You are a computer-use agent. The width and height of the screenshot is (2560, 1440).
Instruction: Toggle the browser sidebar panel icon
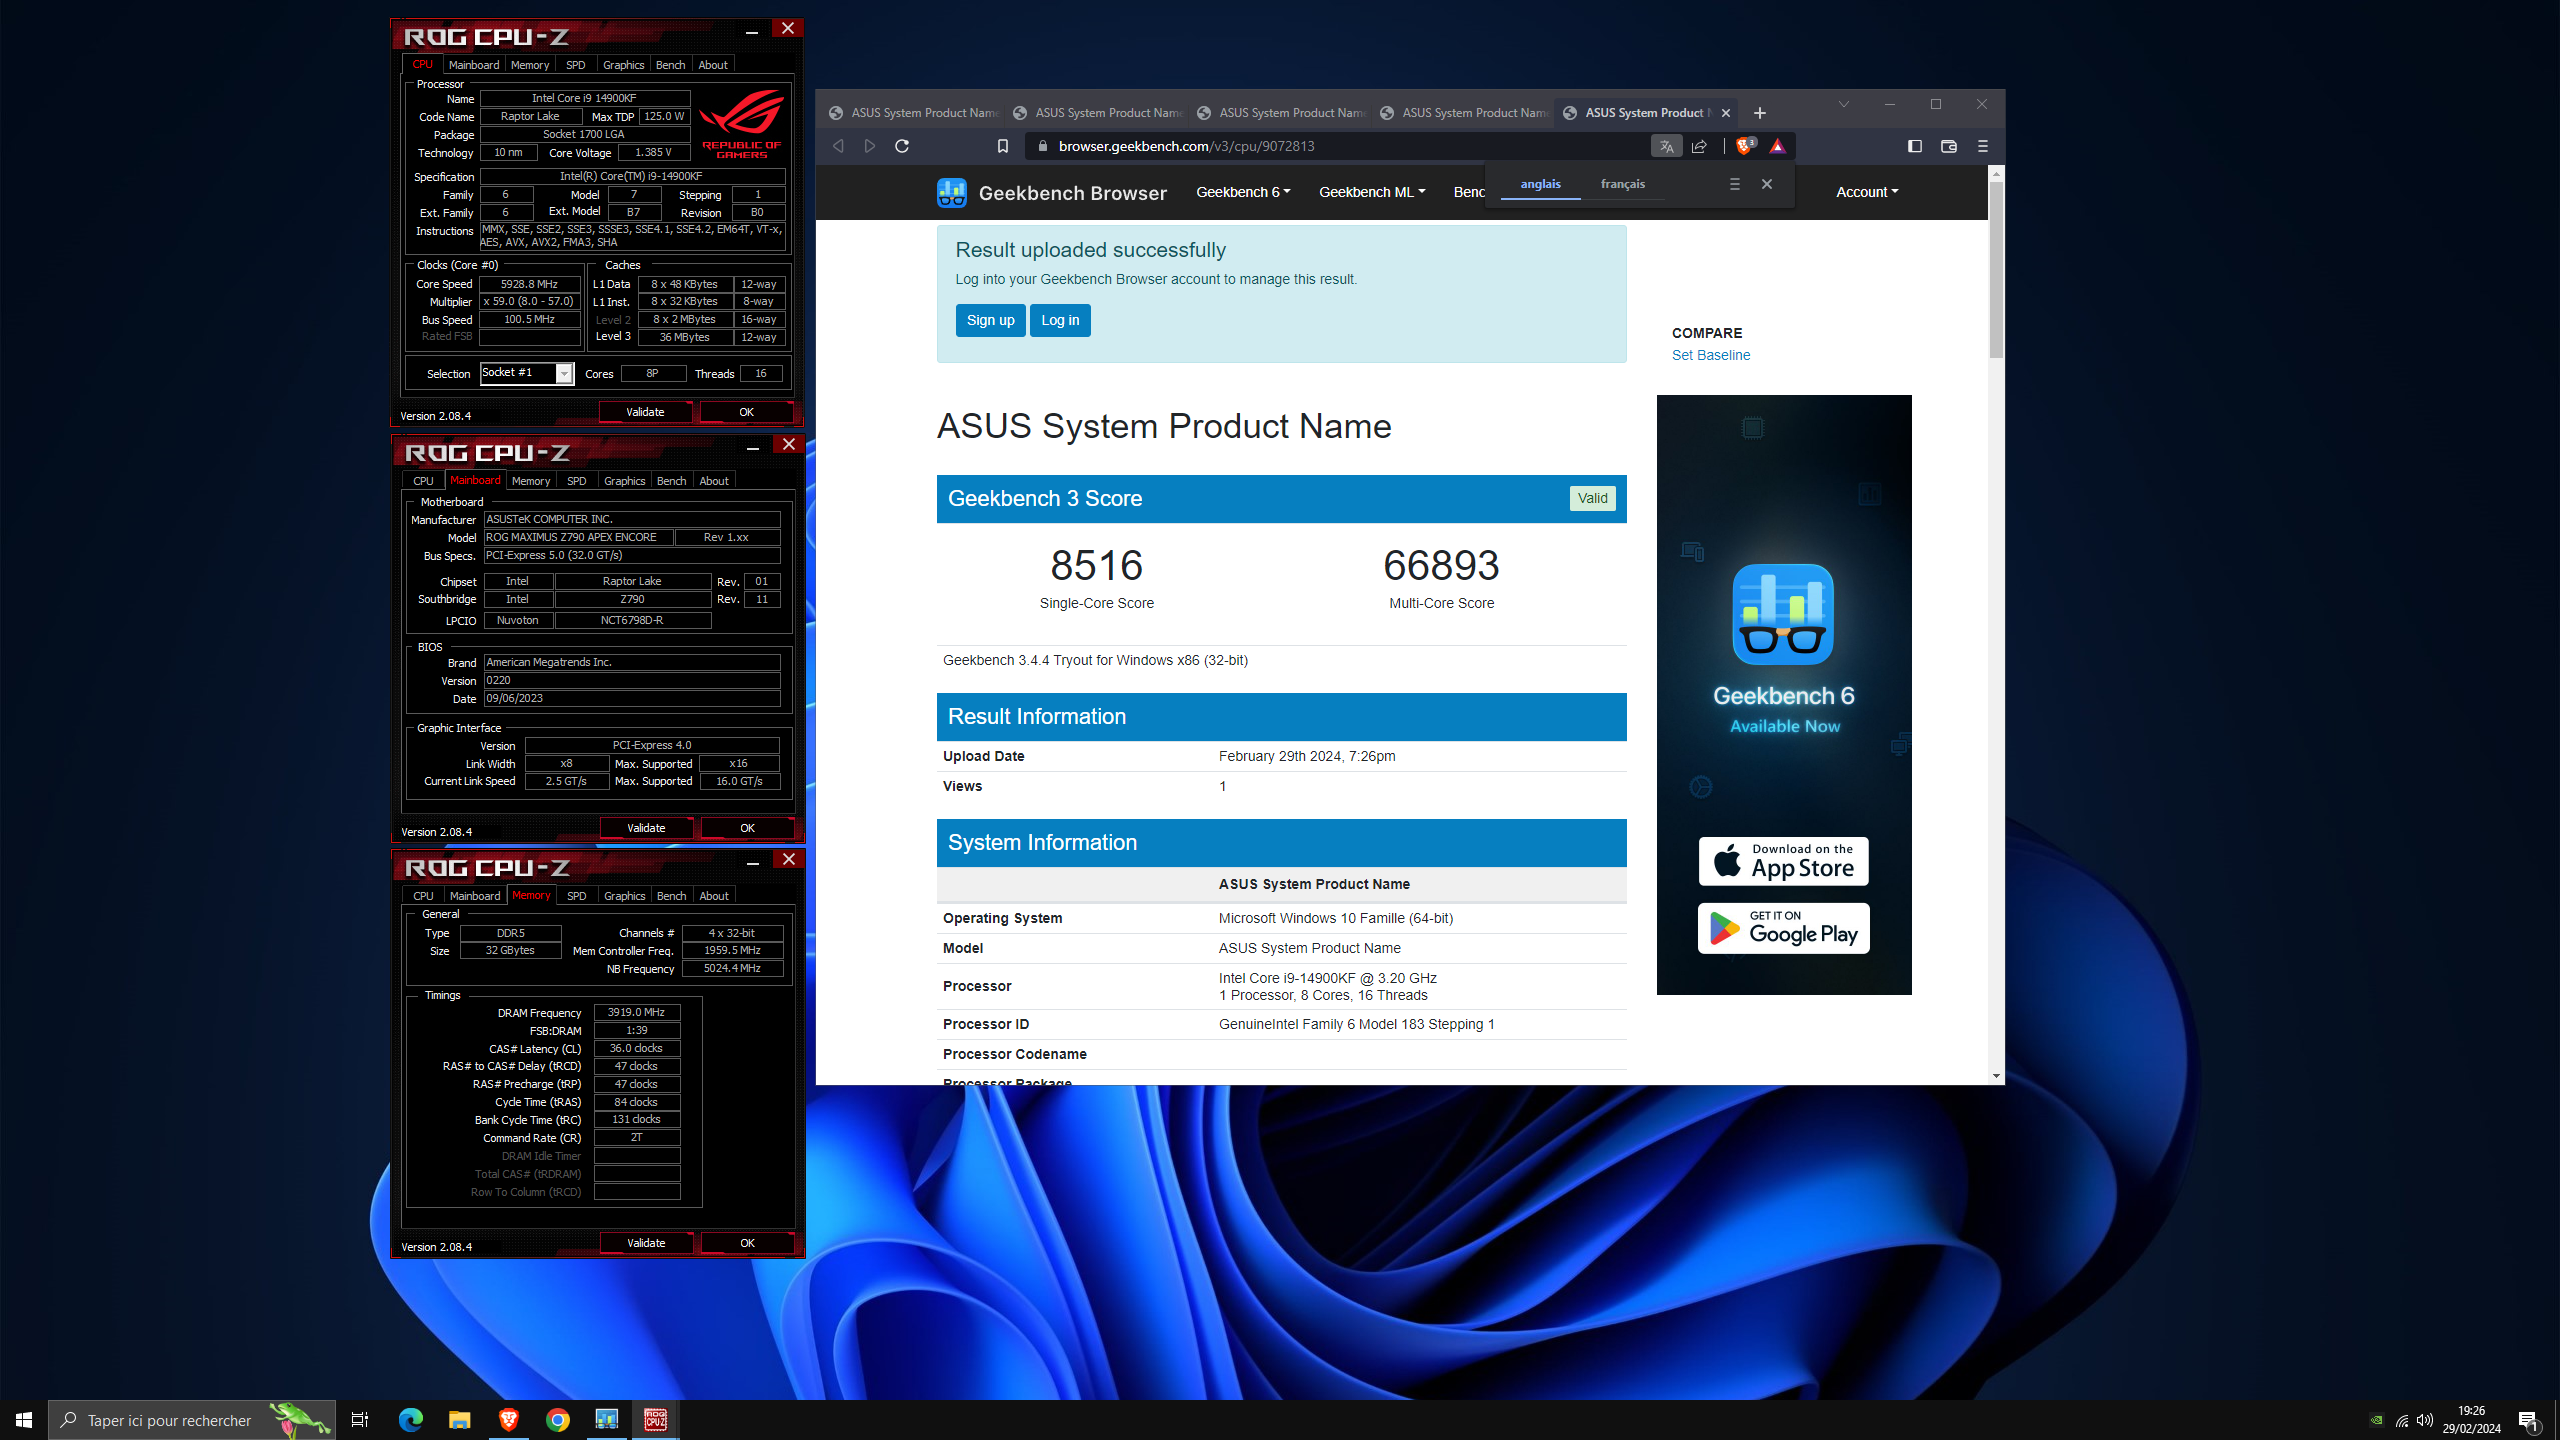click(1915, 146)
